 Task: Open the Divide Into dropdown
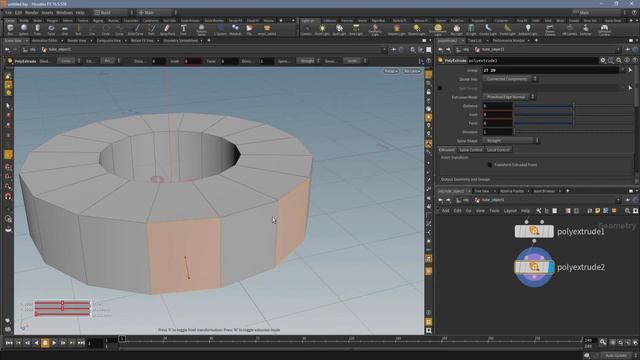[x=510, y=79]
